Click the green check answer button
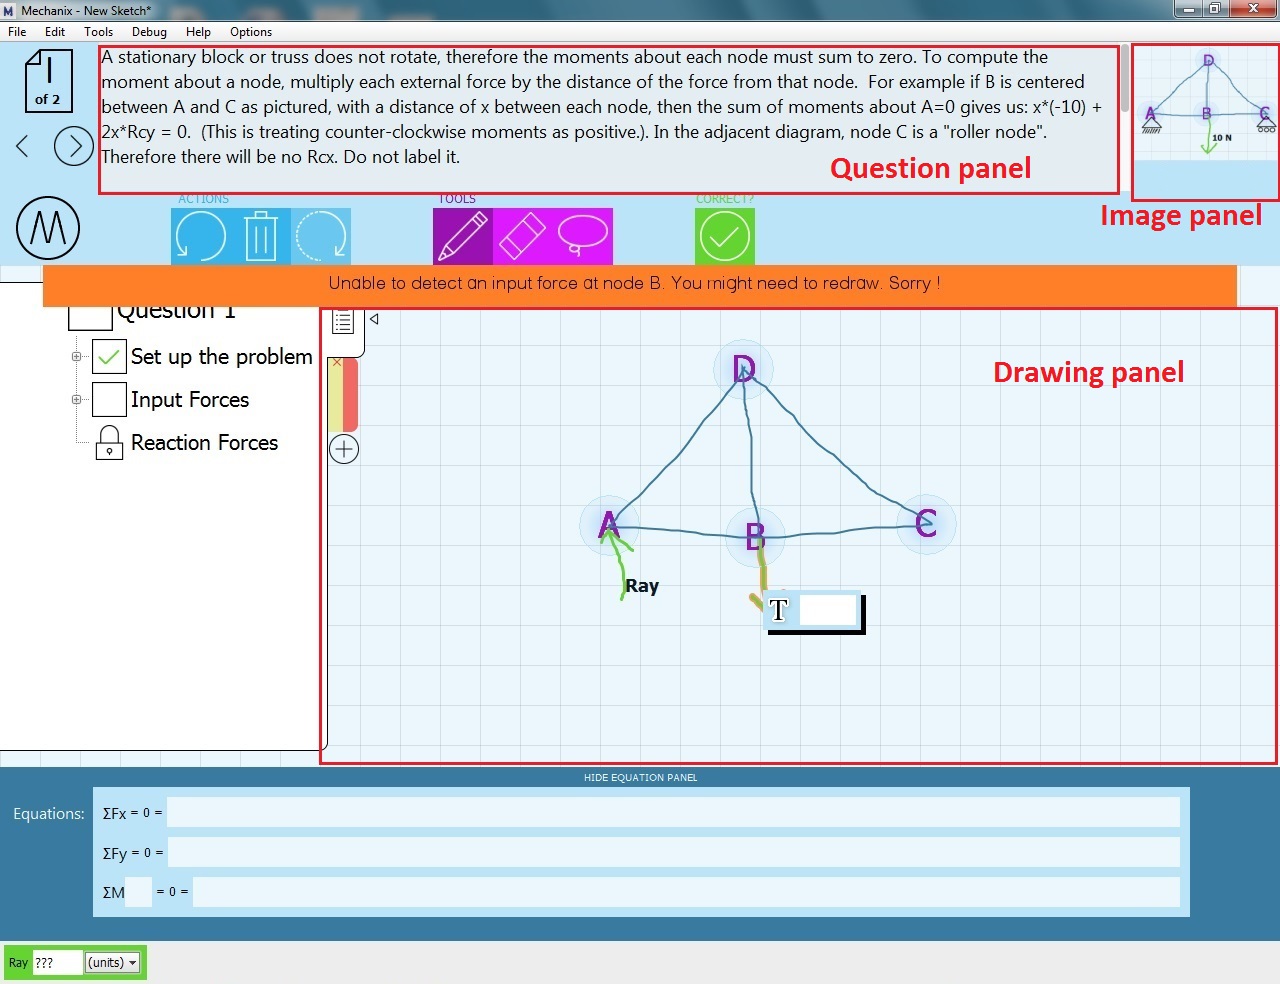Viewport: 1280px width, 984px height. [x=724, y=237]
